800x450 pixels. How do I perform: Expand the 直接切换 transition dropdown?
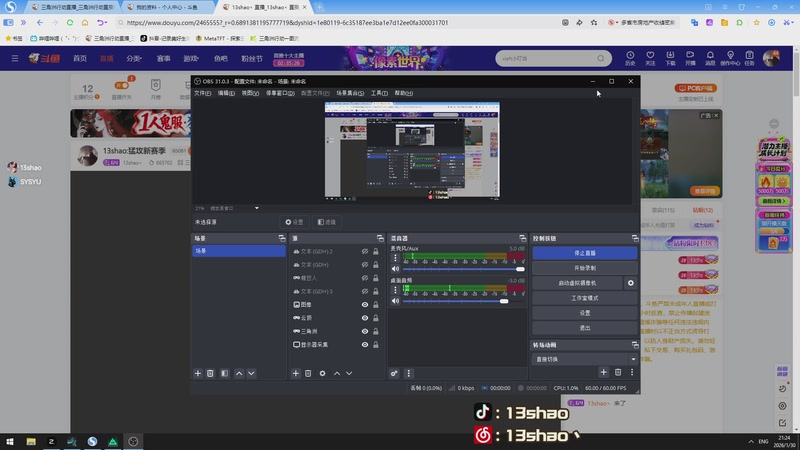pyautogui.click(x=633, y=359)
